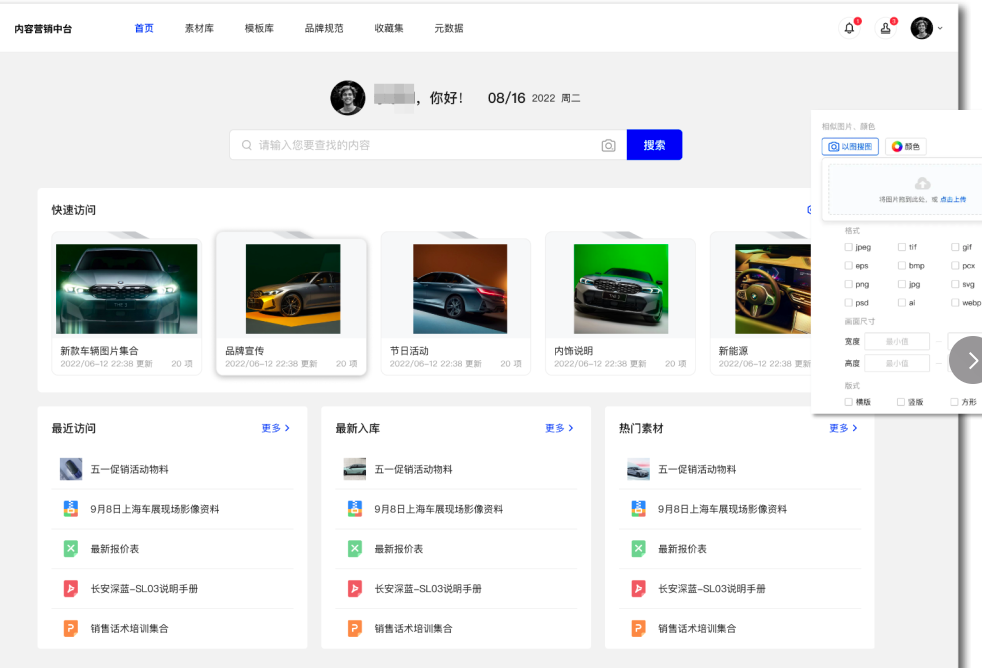The image size is (982, 668).
Task: Click the 点击上传 link
Action: 953,200
